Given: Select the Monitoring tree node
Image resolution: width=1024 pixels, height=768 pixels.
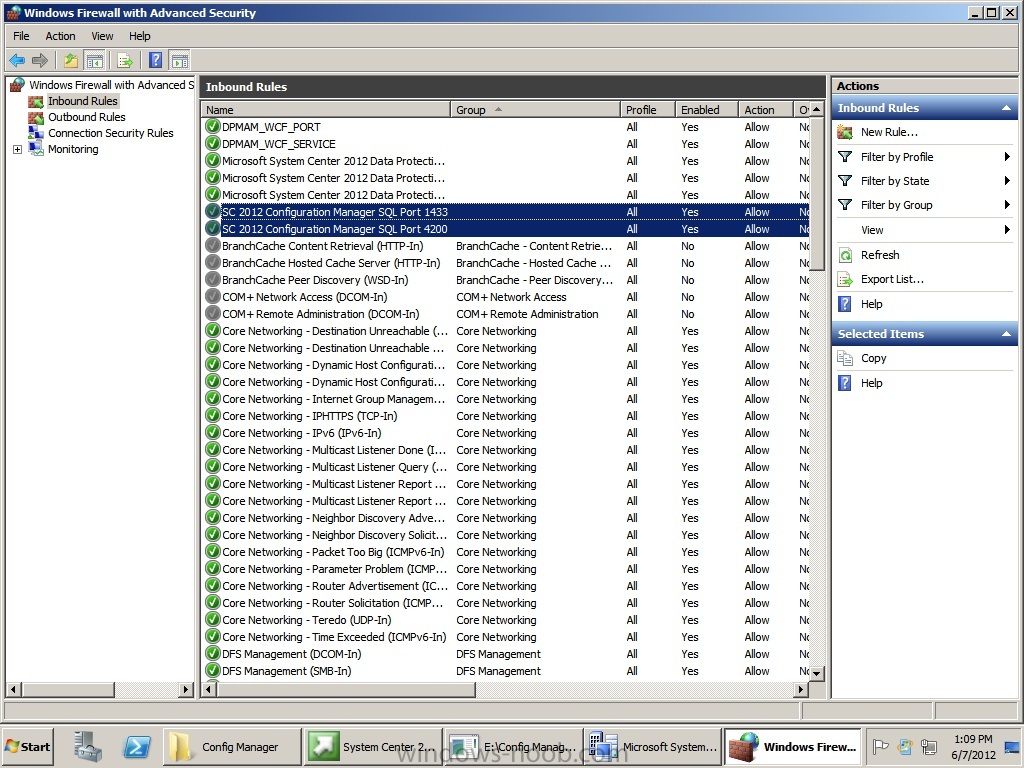Looking at the screenshot, I should tap(73, 149).
